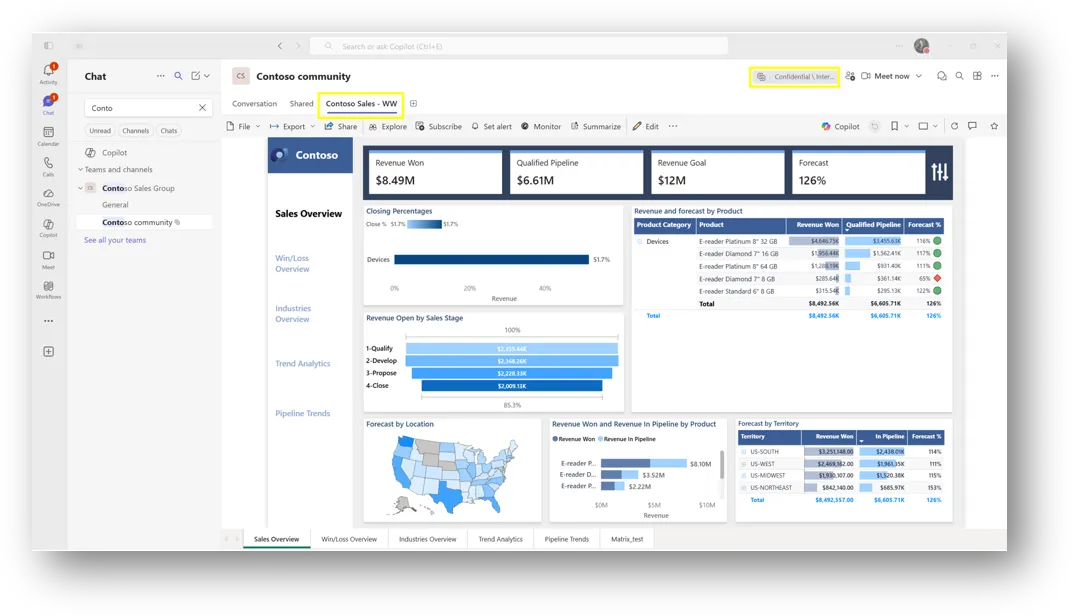This screenshot has width=1072, height=616.
Task: Click the search icon in Chat header
Action: (x=178, y=76)
